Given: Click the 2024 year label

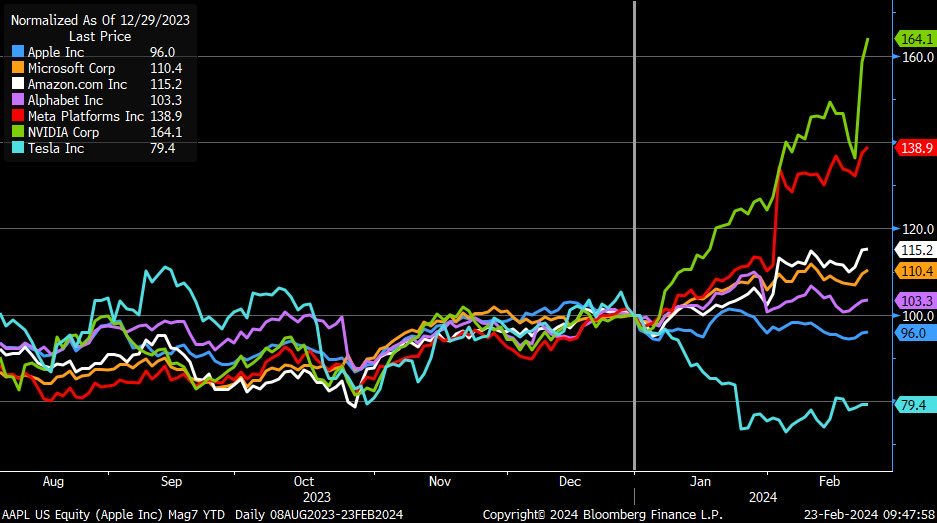Looking at the screenshot, I should (x=763, y=497).
